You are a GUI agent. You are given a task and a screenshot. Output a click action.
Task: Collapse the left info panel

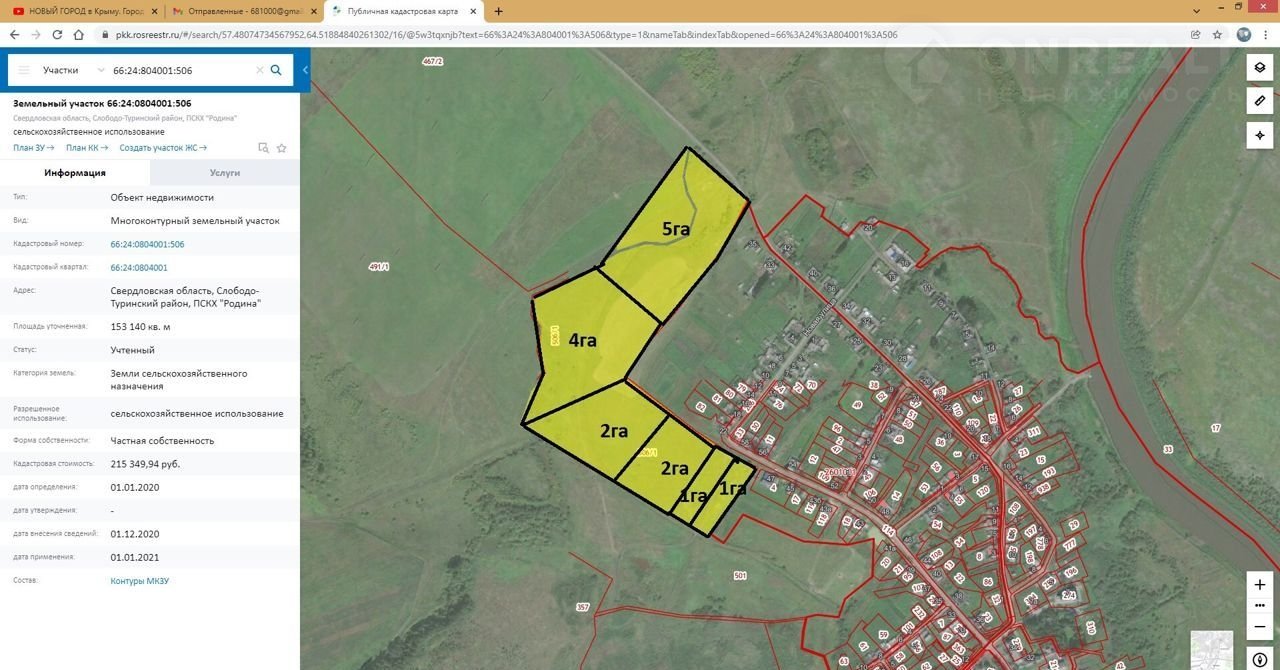point(305,70)
